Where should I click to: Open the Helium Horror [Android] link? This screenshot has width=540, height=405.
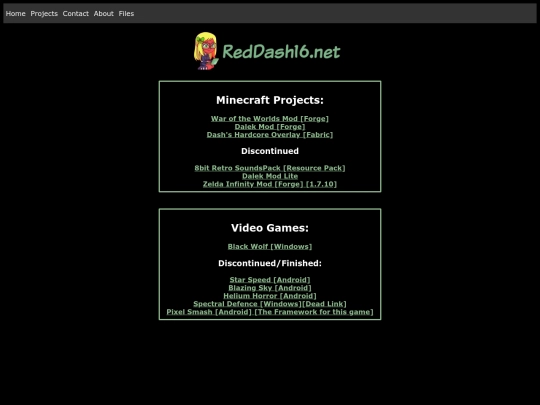click(x=270, y=295)
